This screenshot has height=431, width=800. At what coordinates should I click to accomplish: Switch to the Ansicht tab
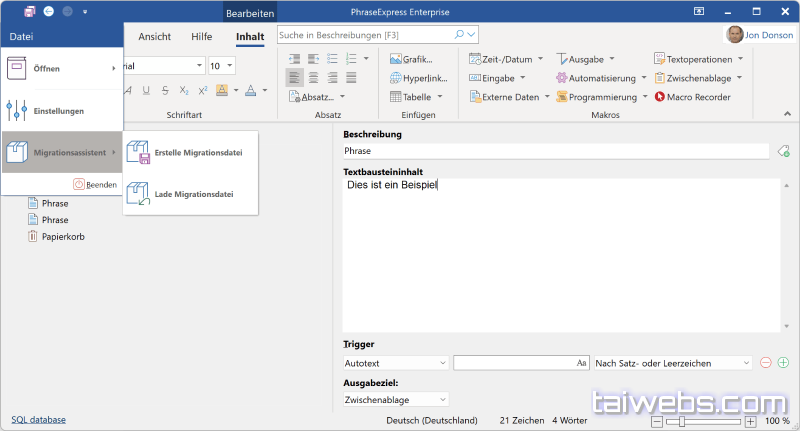coord(155,37)
